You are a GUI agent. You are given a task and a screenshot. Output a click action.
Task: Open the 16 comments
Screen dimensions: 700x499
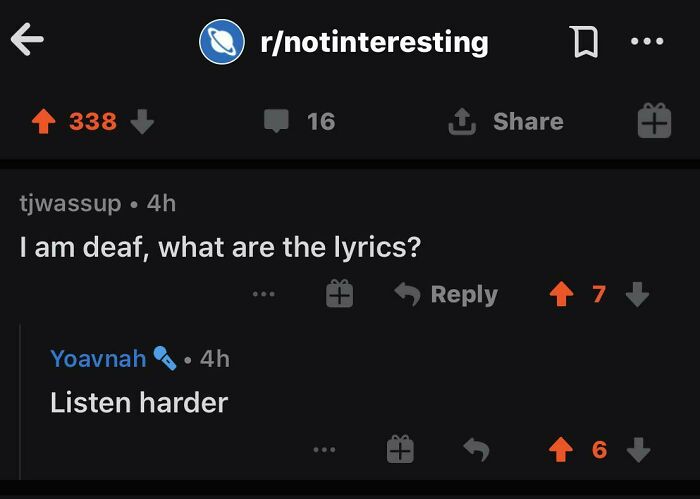point(300,122)
